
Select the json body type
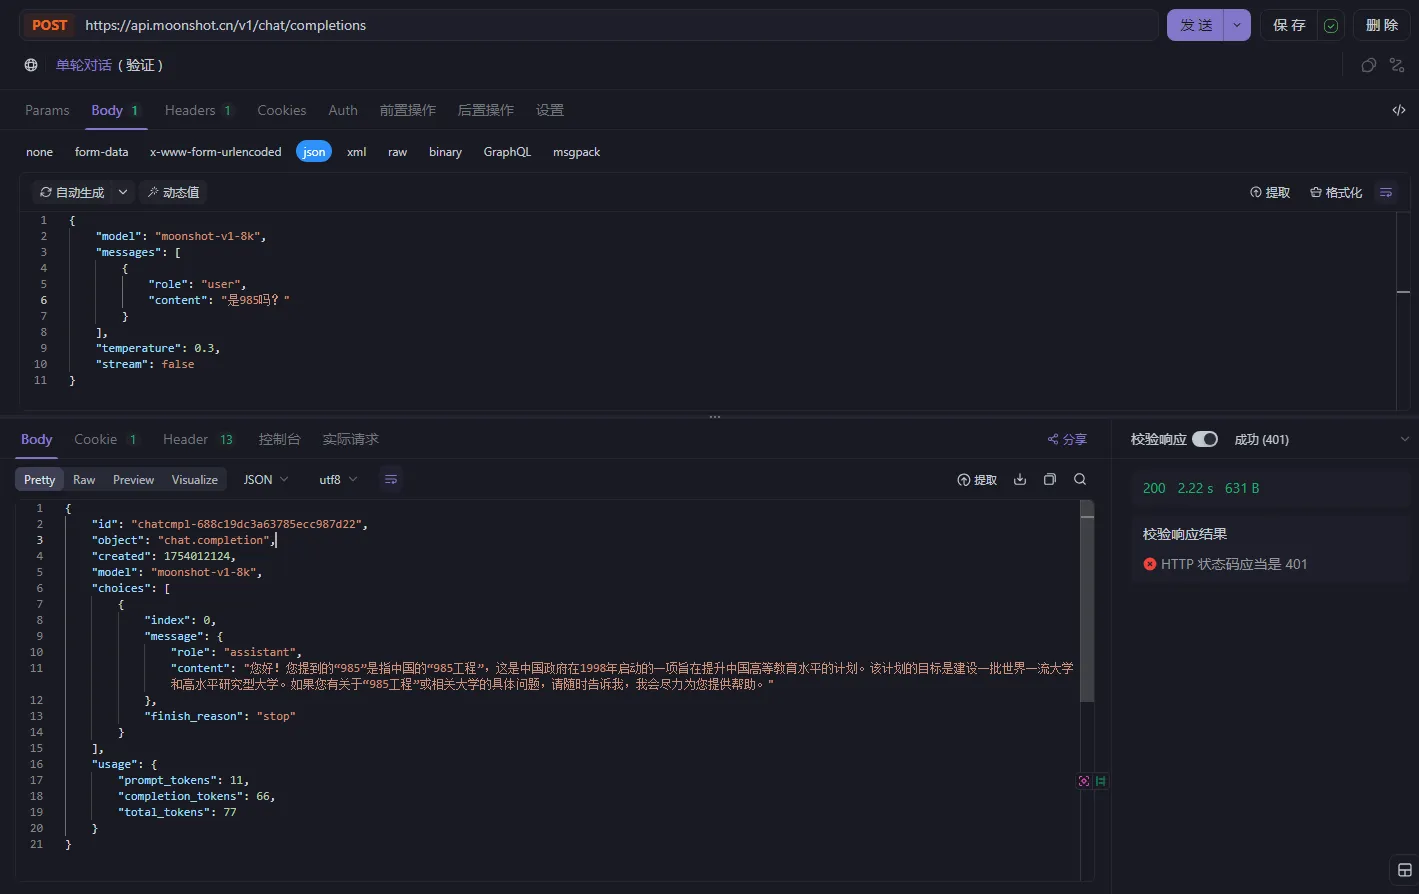[314, 152]
